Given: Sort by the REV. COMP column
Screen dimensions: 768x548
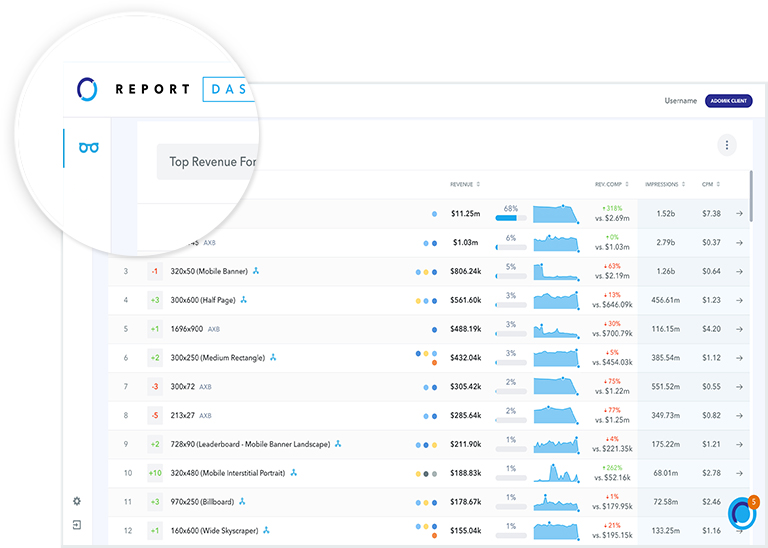Looking at the screenshot, I should (x=612, y=184).
